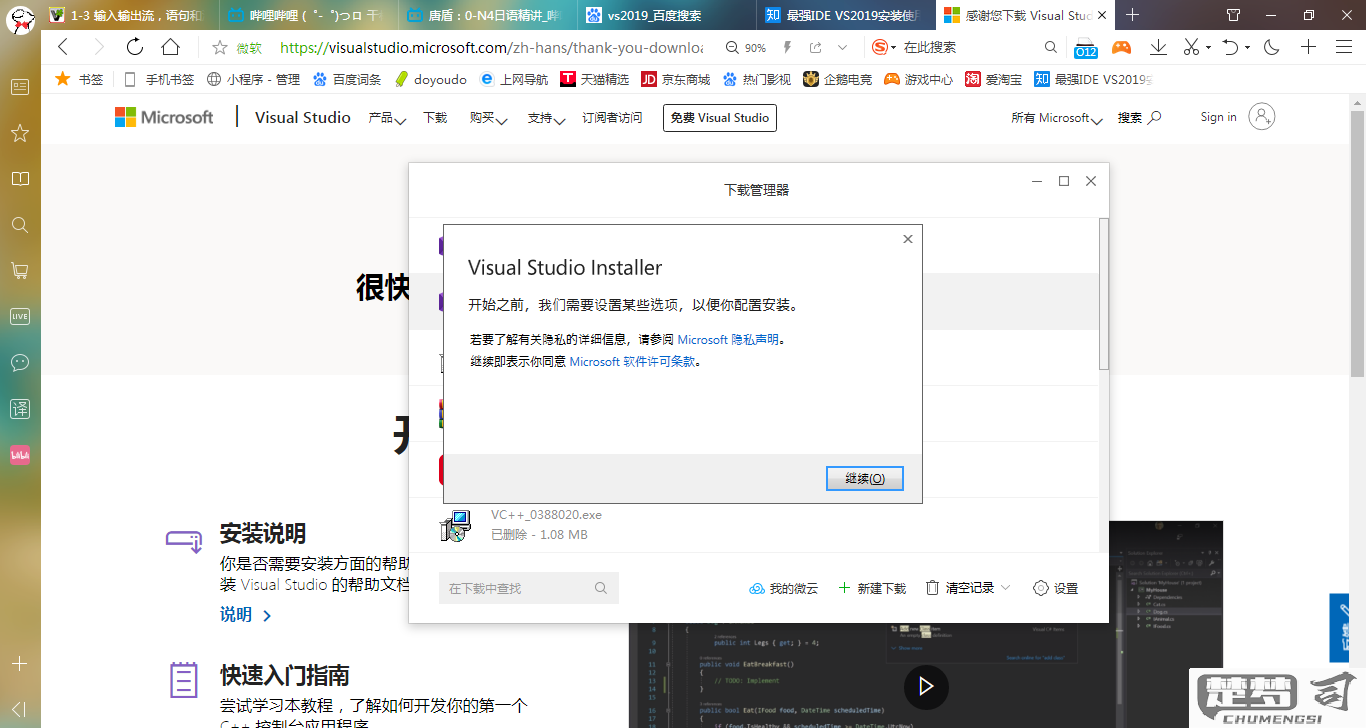Viewport: 1366px width, 728px height.
Task: Click the 继续(O) button in the installer dialog
Action: point(865,479)
